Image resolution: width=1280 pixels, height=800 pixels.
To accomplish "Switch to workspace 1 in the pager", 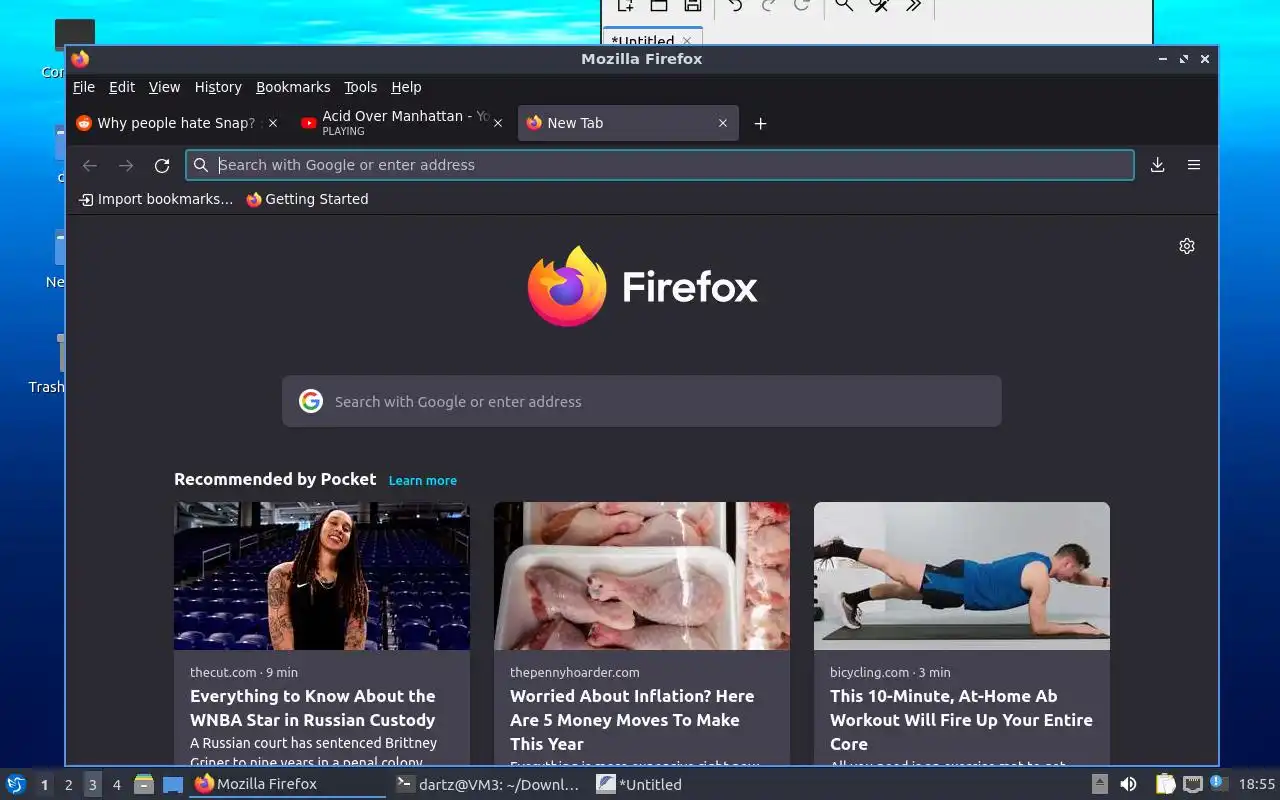I will 44,785.
